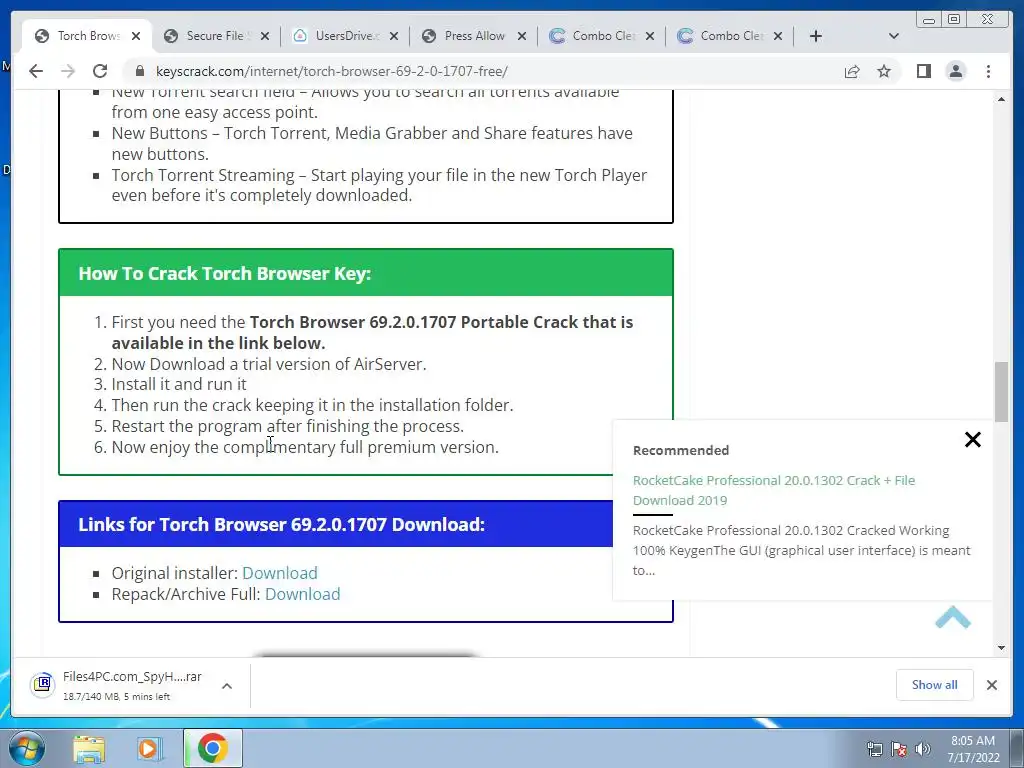Click the scrollbar up arrow

click(1001, 99)
